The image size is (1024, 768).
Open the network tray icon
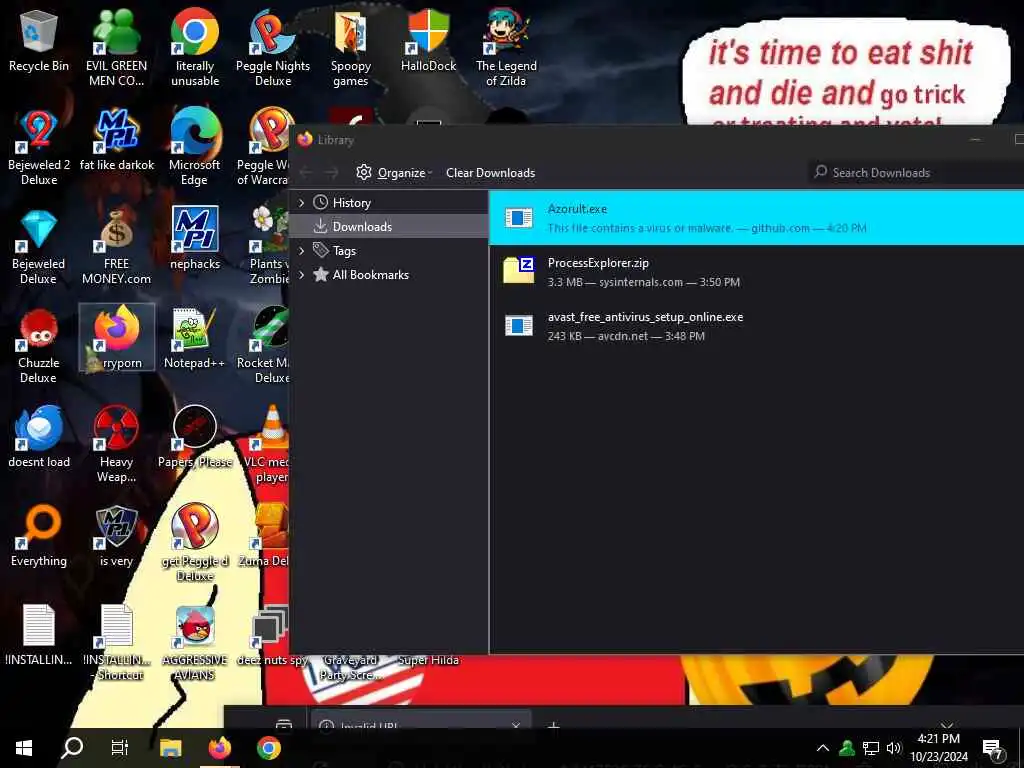click(x=871, y=748)
